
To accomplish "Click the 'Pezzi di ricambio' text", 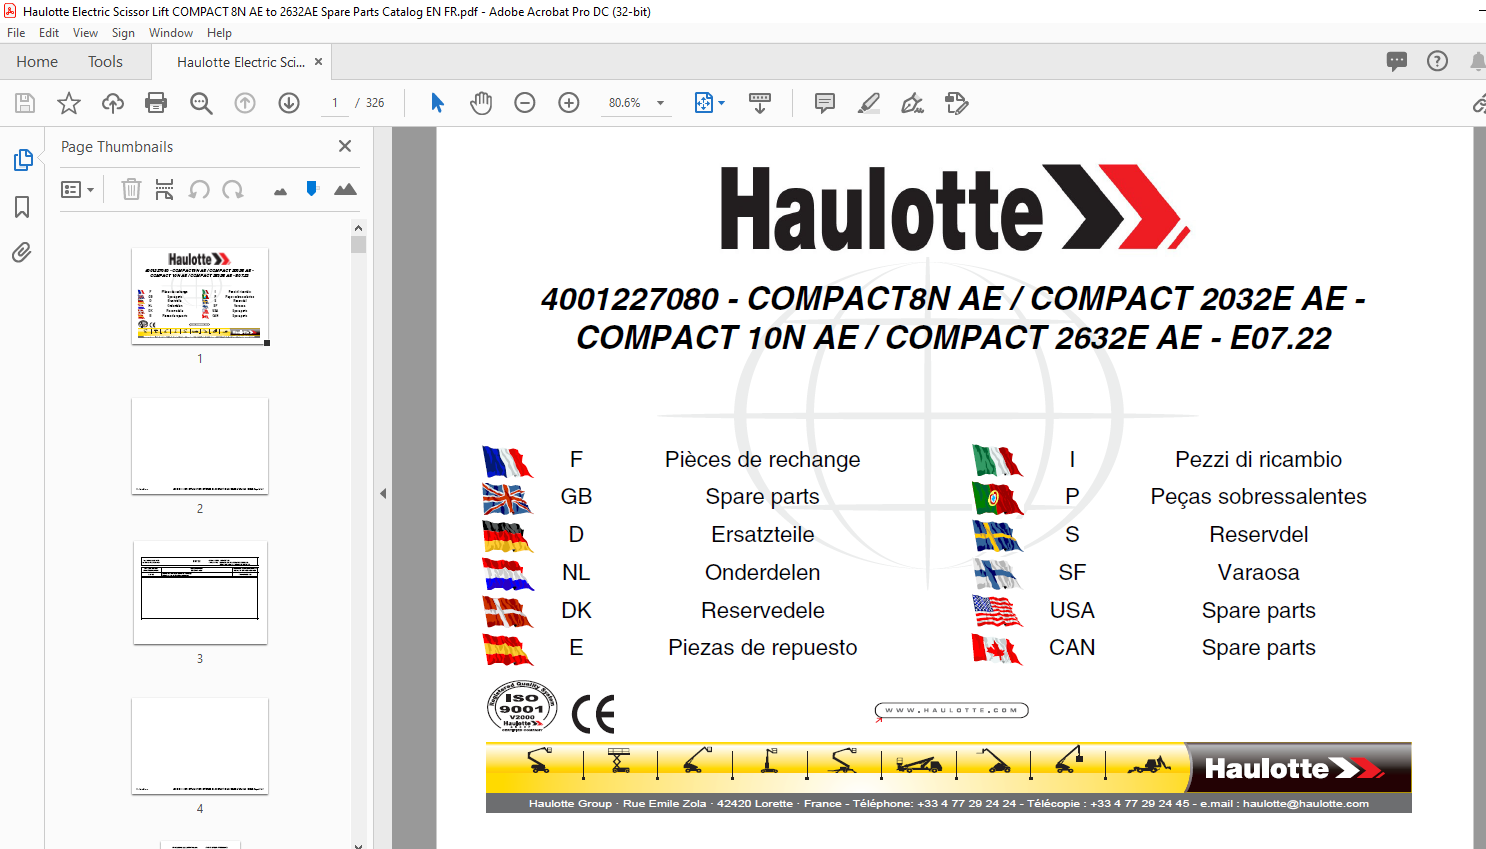I will point(1259,459).
